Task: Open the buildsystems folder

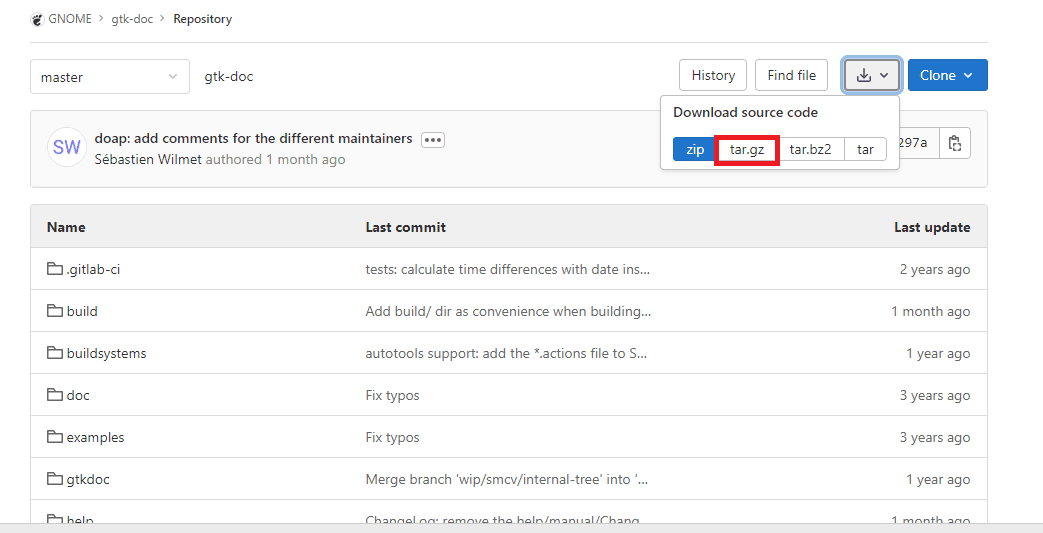Action: pos(106,353)
